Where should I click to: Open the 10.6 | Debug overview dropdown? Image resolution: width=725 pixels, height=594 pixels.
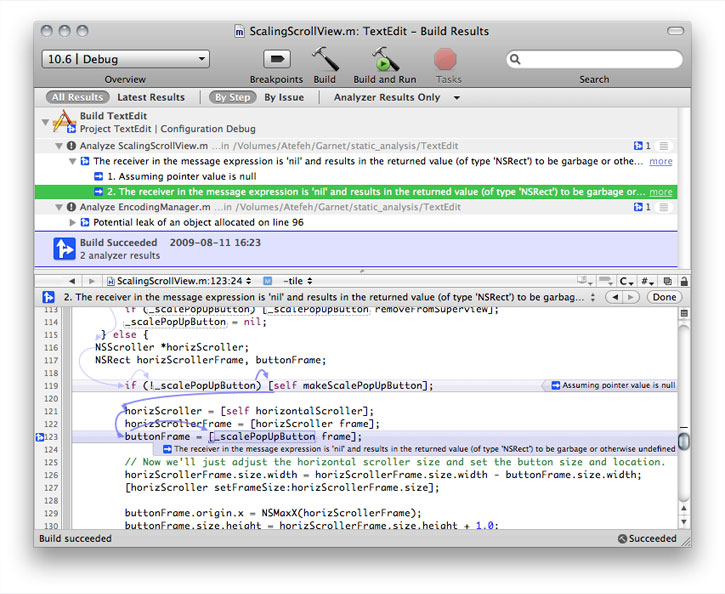[x=125, y=59]
